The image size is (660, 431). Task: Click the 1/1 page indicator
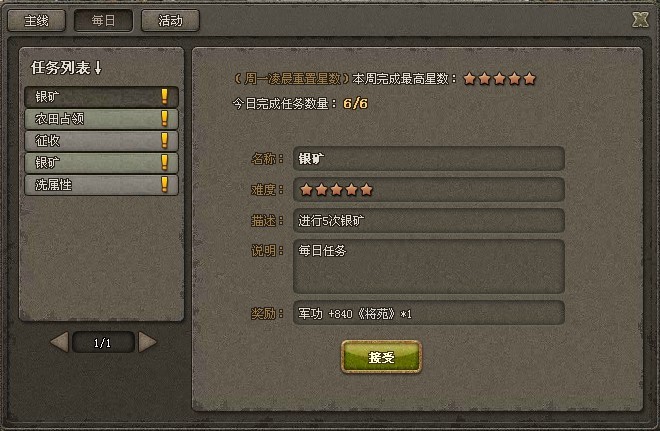103,342
